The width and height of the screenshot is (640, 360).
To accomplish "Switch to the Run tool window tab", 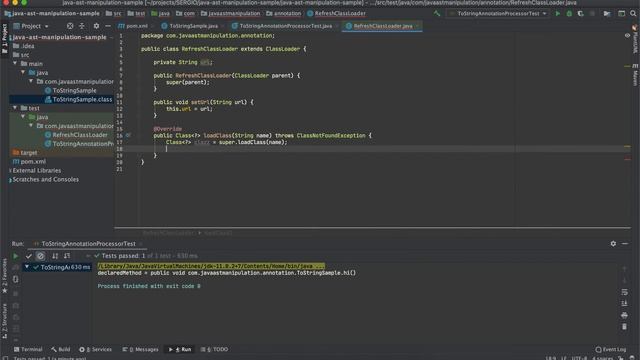I will (180, 349).
